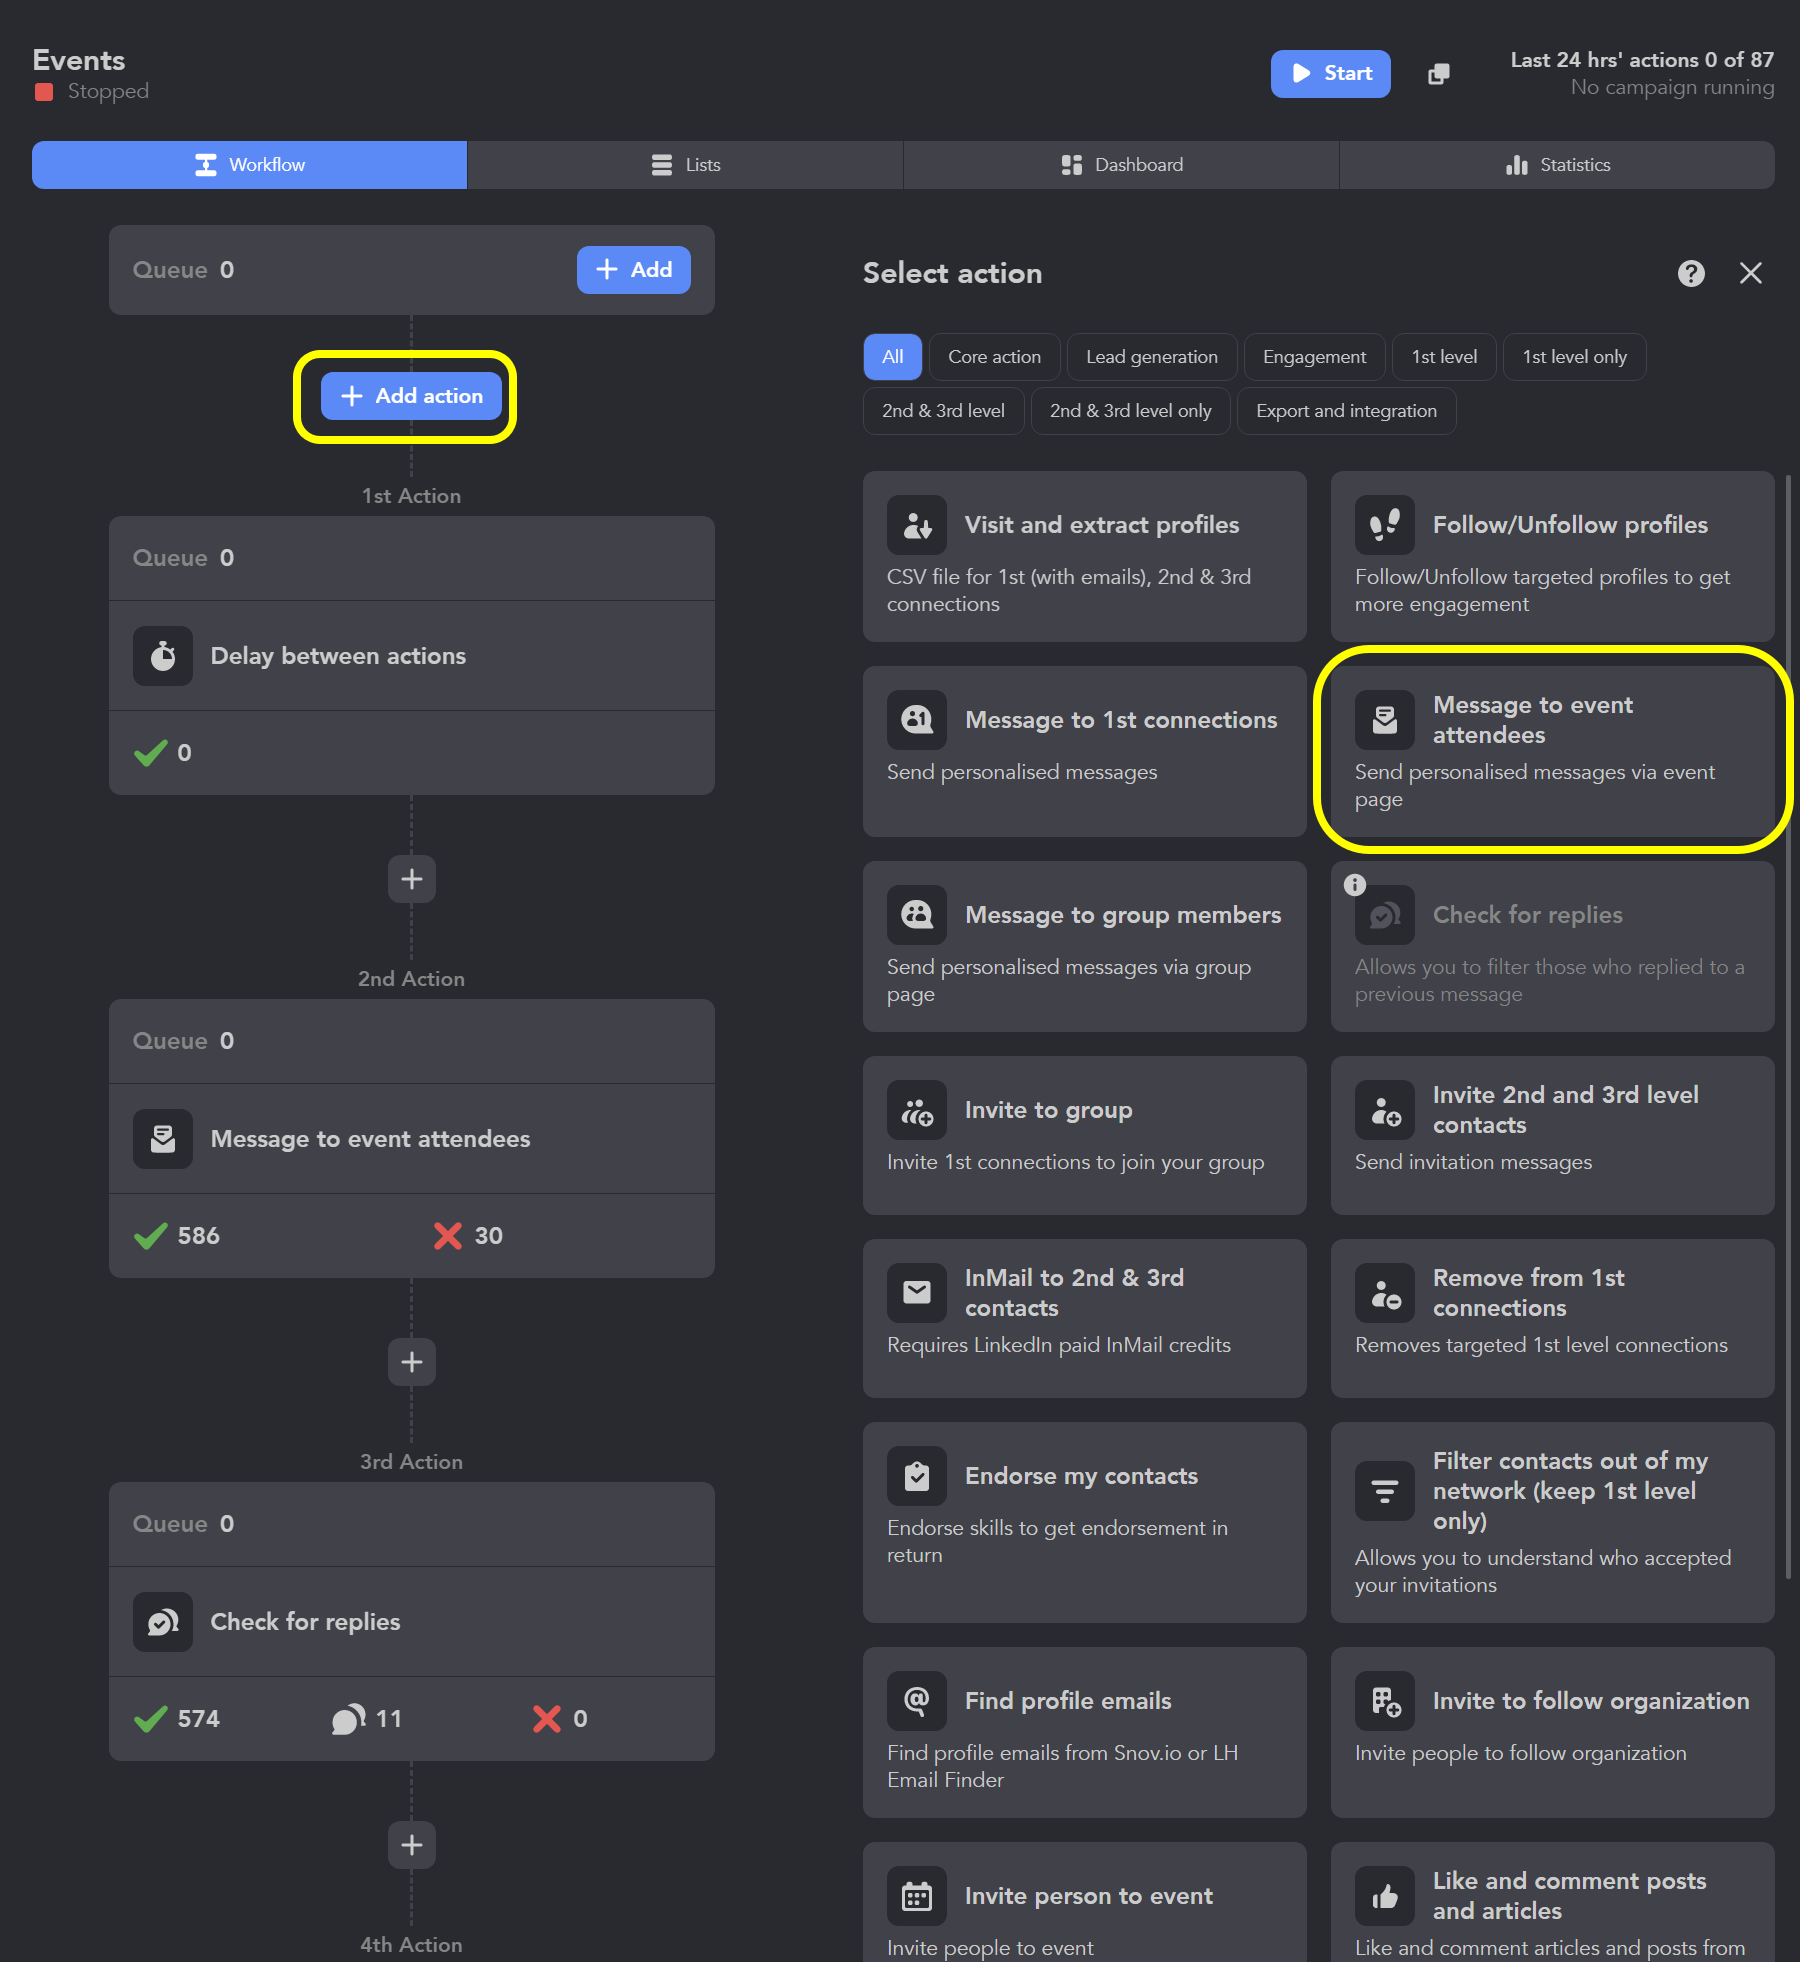Expand a new action after the 2nd action
Viewport: 1800px width, 1962px height.
click(411, 1362)
